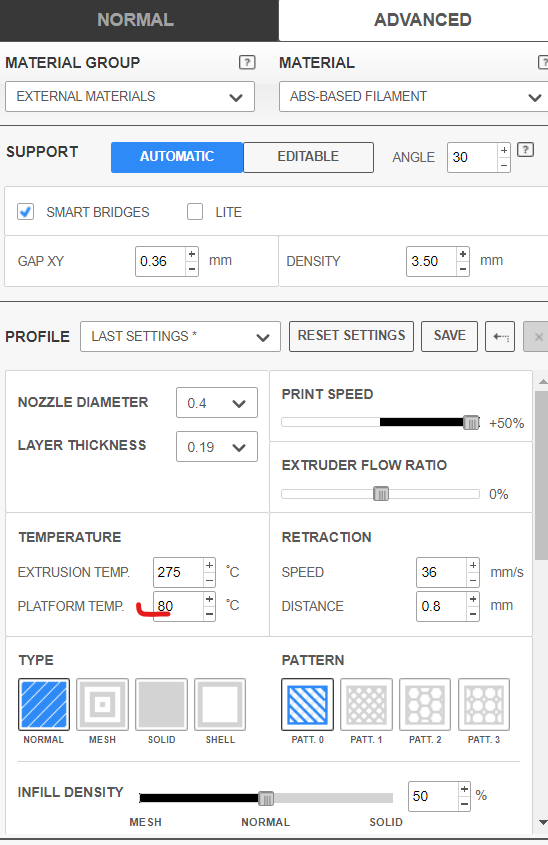Open the Layer Thickness dropdown
The image size is (548, 845).
point(217,447)
